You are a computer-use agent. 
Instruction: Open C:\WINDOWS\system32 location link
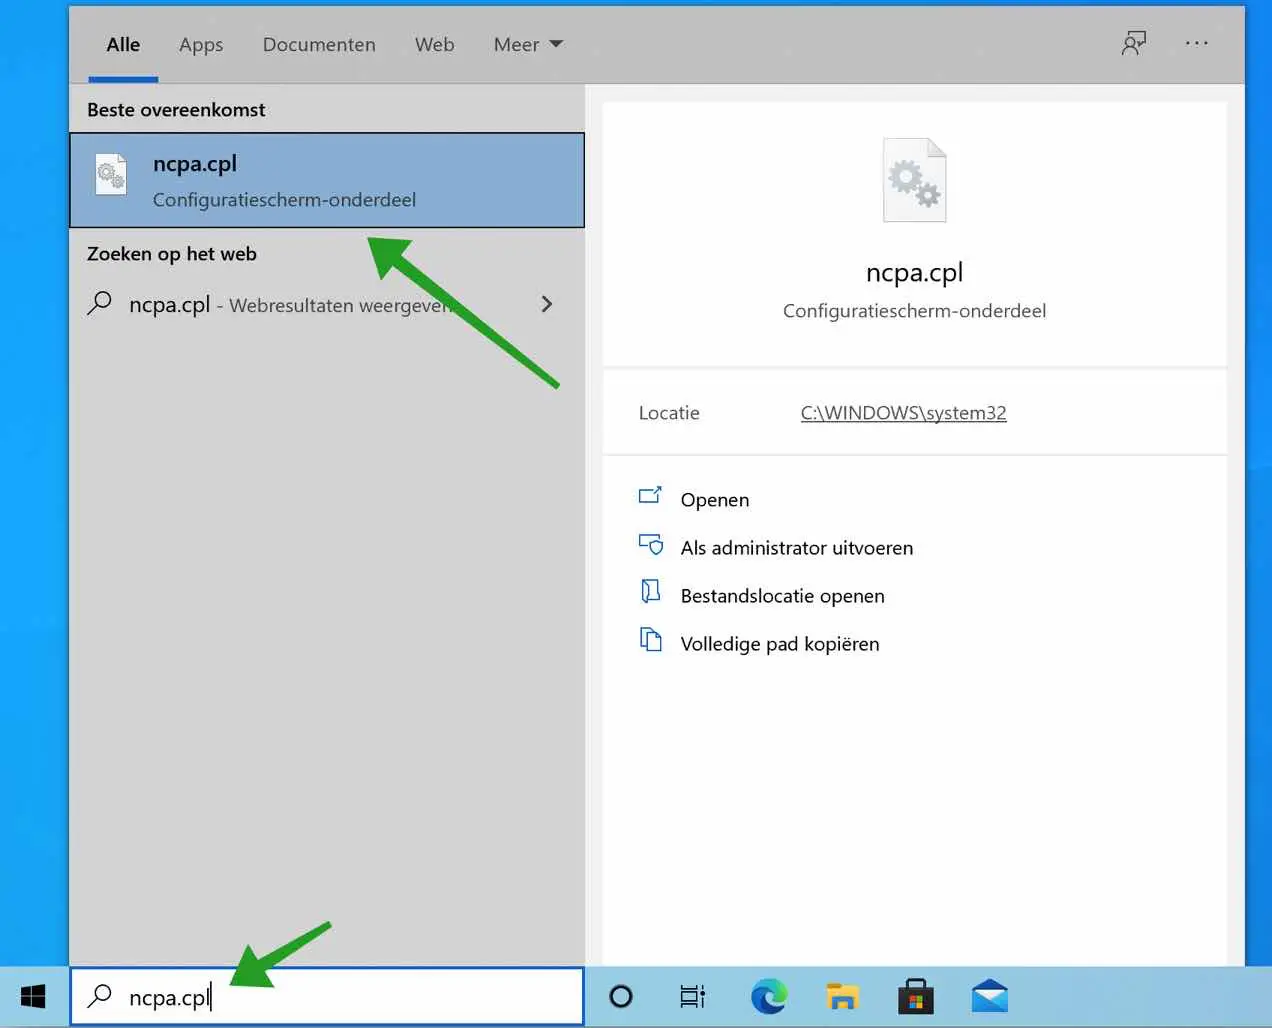coord(903,413)
